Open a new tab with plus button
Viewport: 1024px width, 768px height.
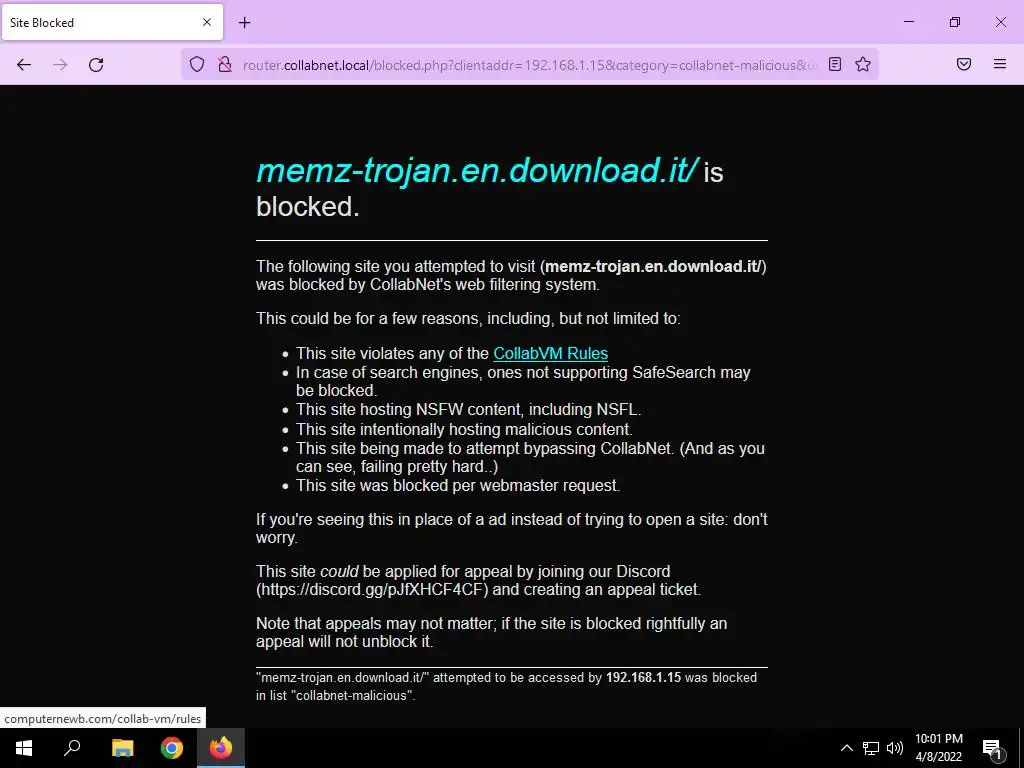click(x=244, y=23)
